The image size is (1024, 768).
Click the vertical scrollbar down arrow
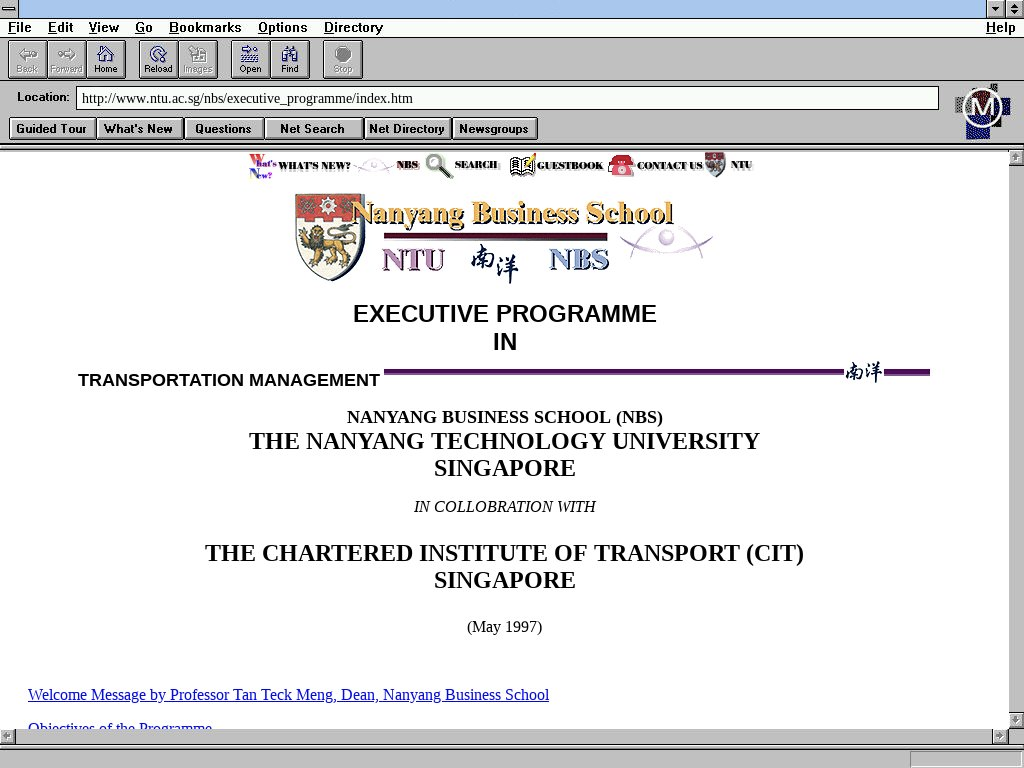[x=1016, y=720]
